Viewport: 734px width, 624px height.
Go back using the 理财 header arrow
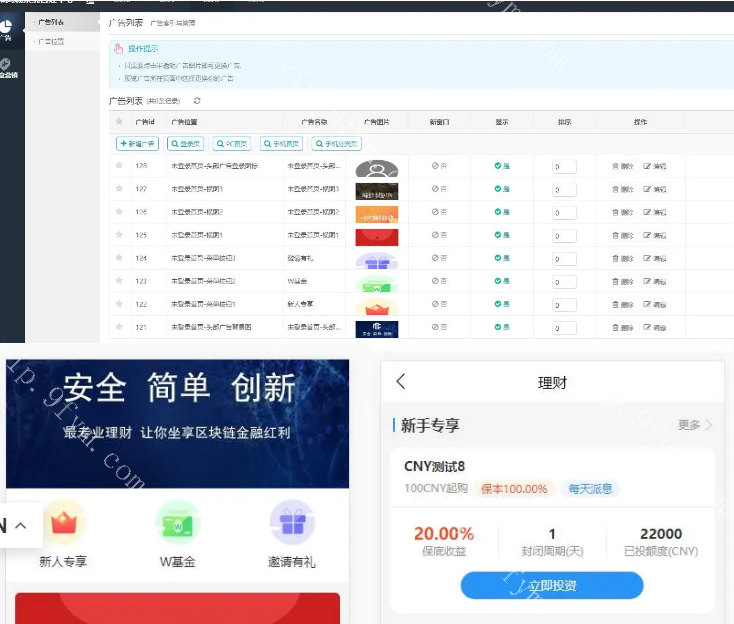pos(401,382)
